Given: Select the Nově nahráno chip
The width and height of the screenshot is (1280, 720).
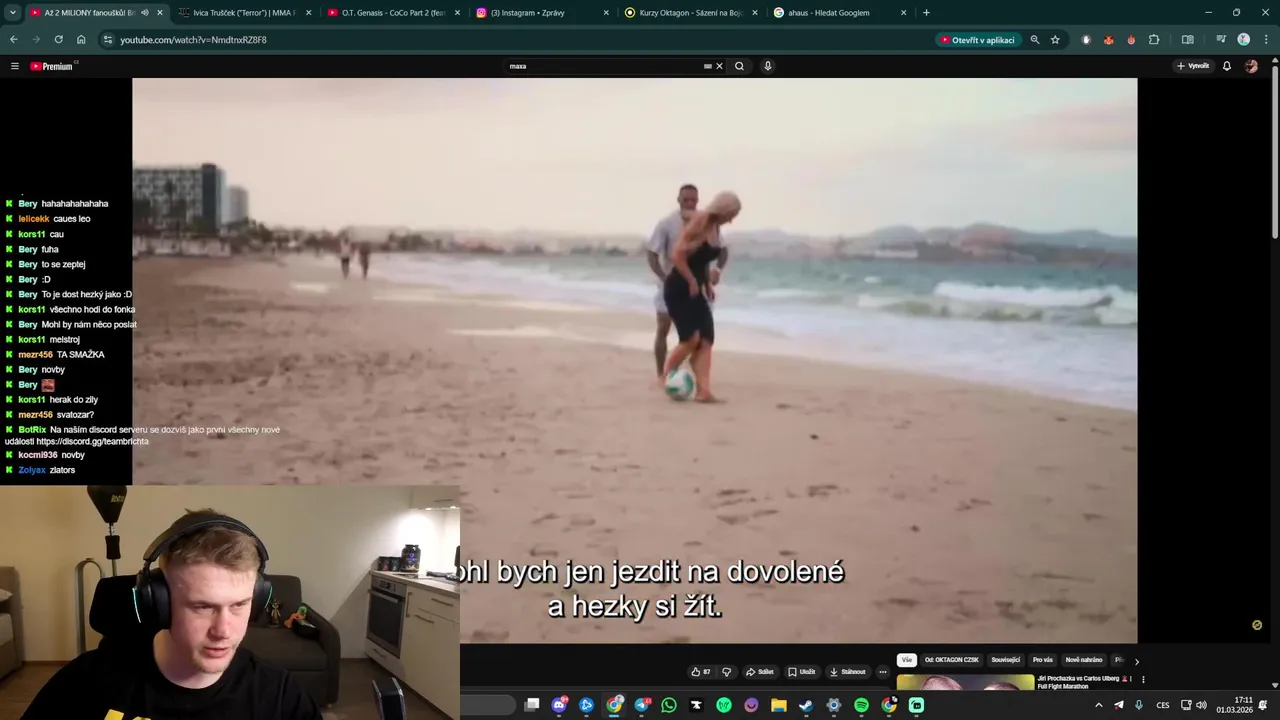Looking at the screenshot, I should (1083, 660).
